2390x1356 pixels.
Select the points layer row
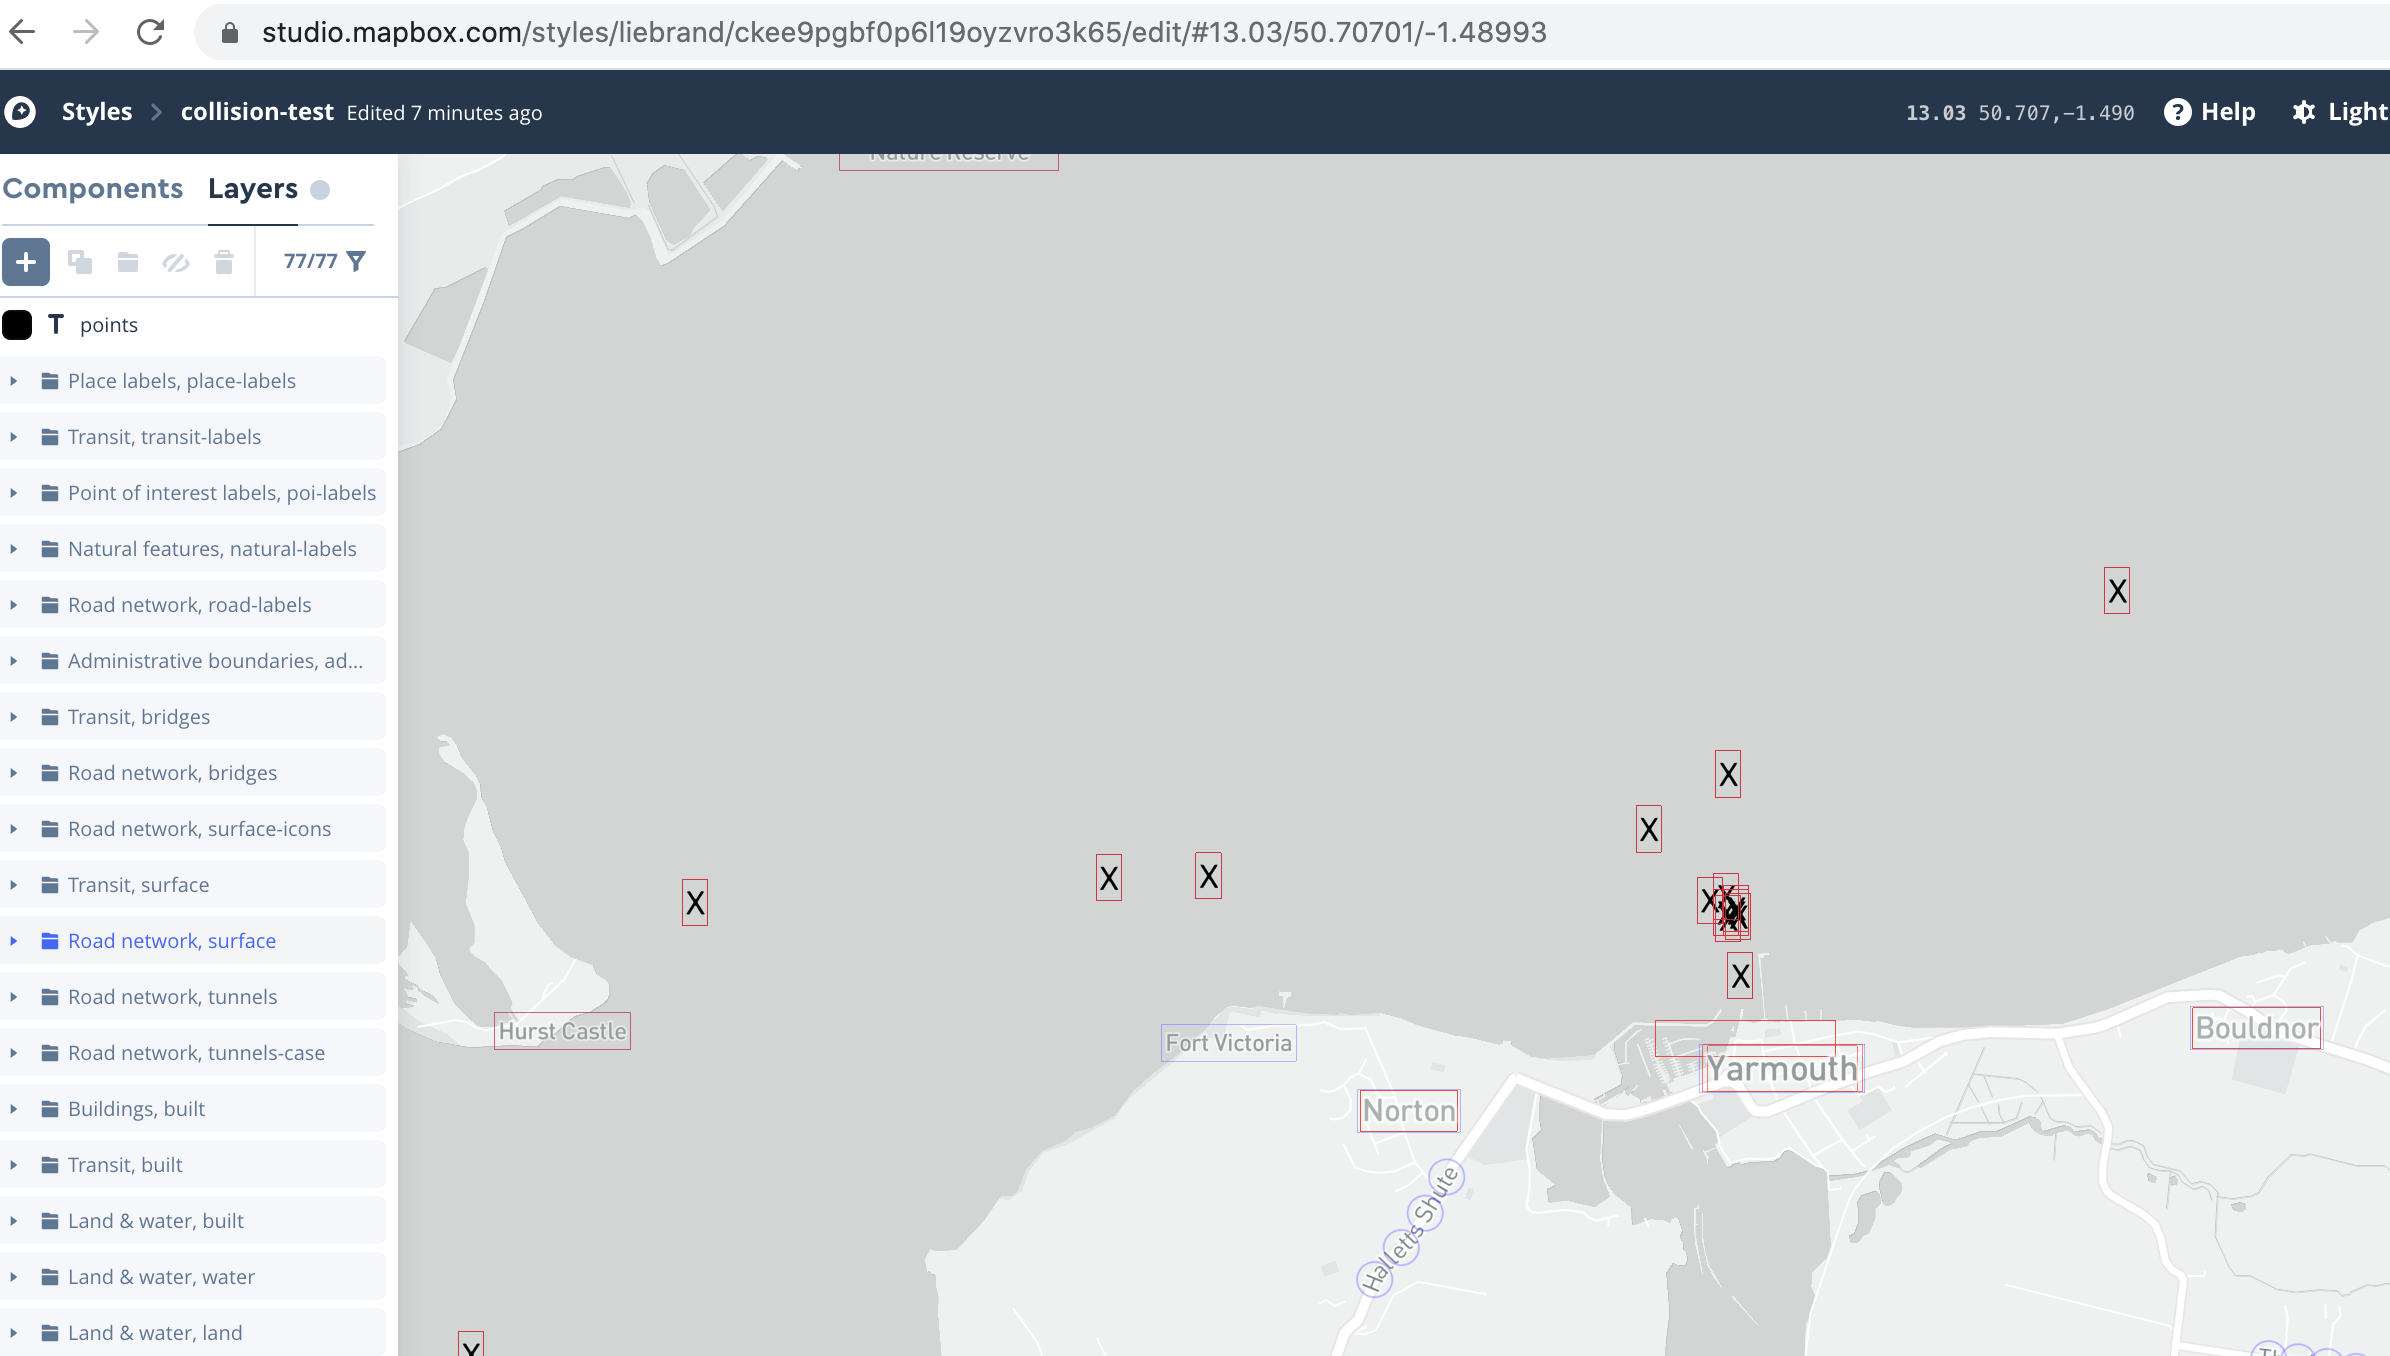(193, 325)
